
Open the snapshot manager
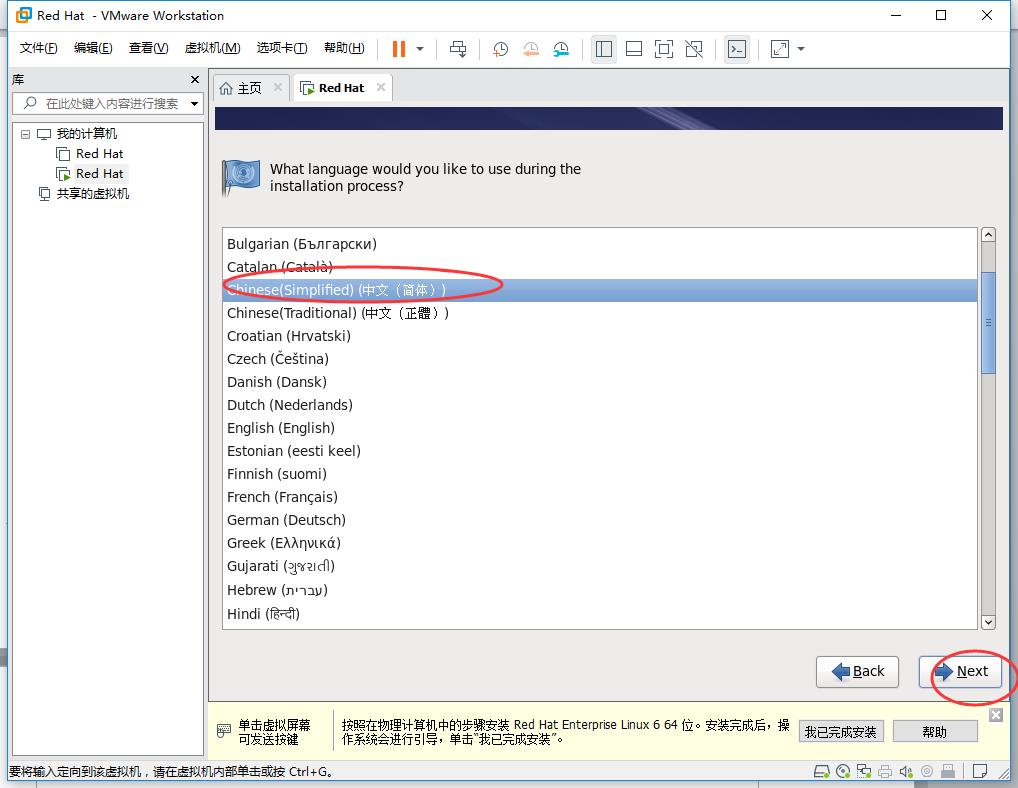point(561,49)
